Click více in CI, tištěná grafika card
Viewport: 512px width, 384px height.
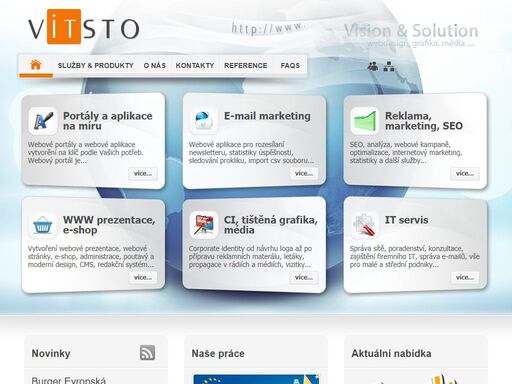[x=304, y=277]
